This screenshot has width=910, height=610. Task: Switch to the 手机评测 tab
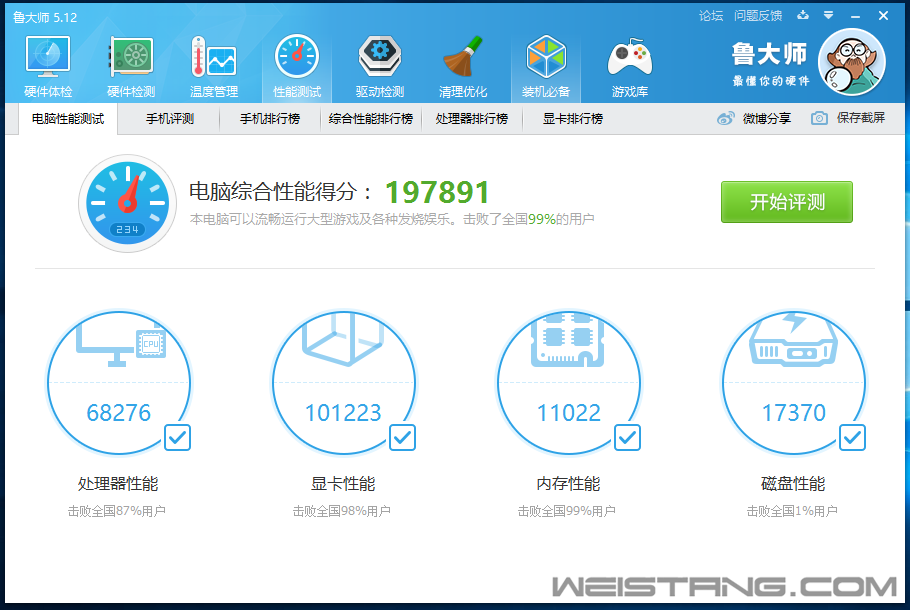(x=169, y=118)
